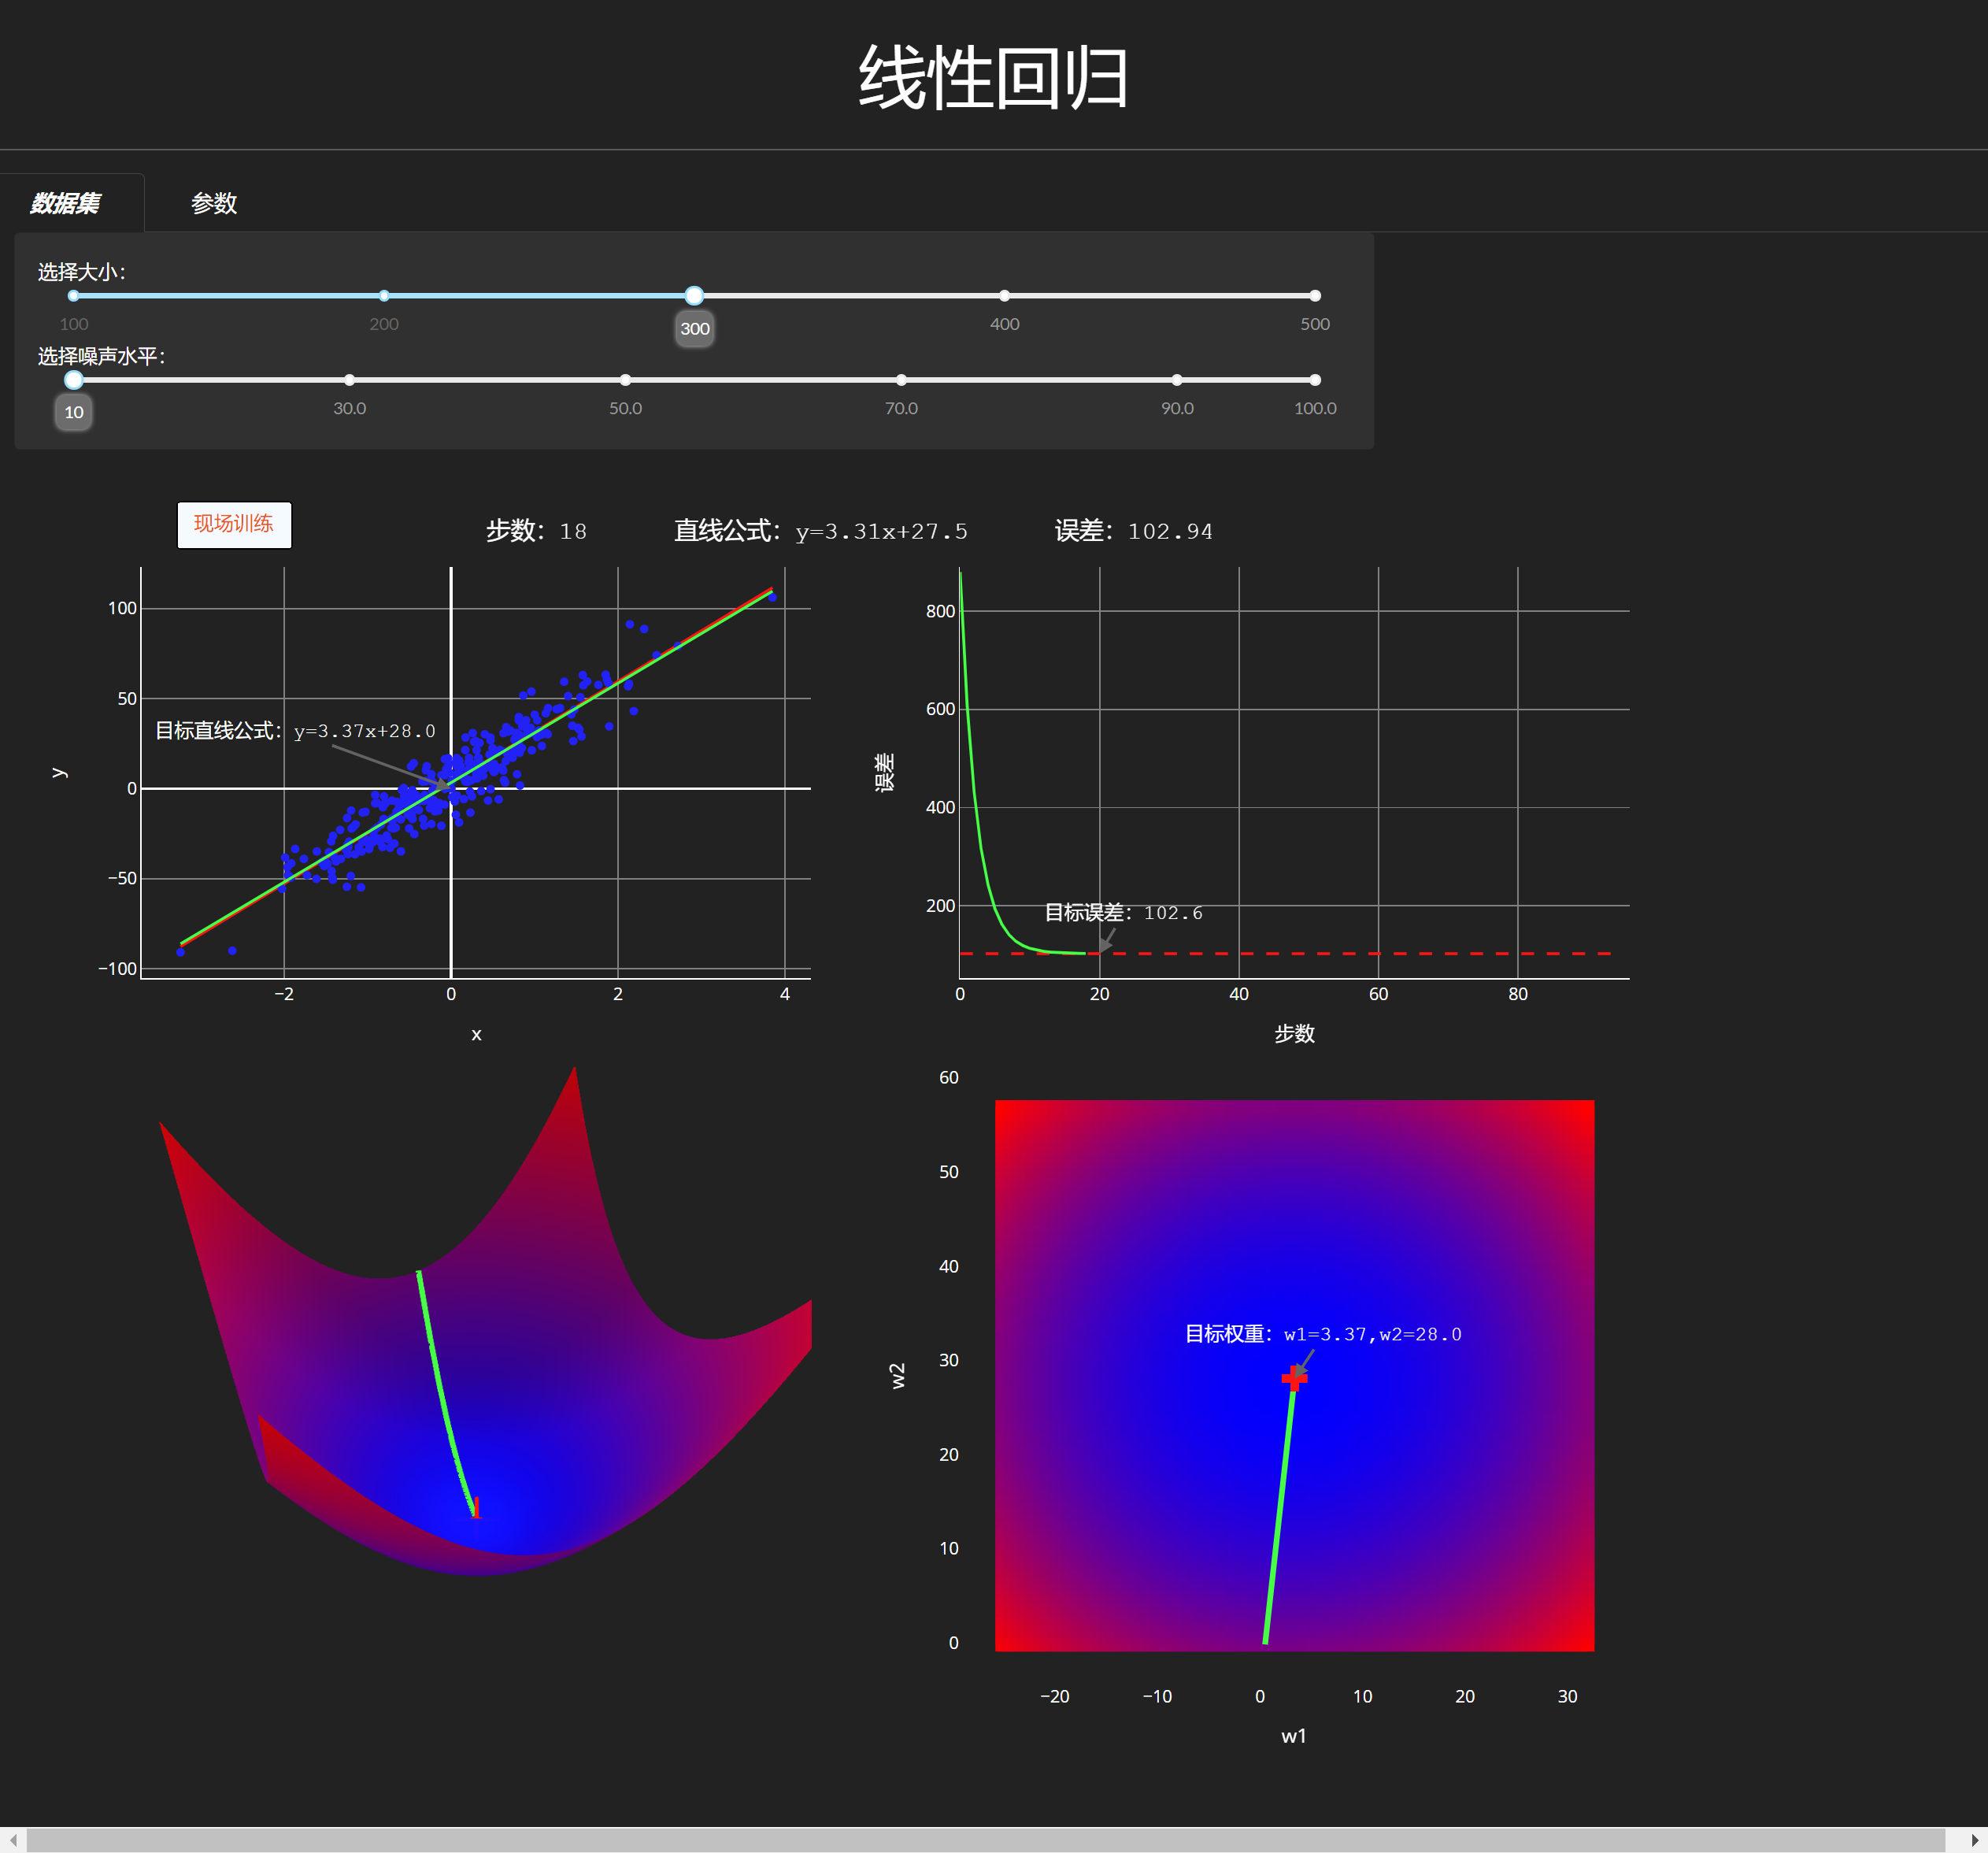Click the 目标误差 annotation on loss chart
Viewport: 1988px width, 1853px height.
click(1123, 913)
